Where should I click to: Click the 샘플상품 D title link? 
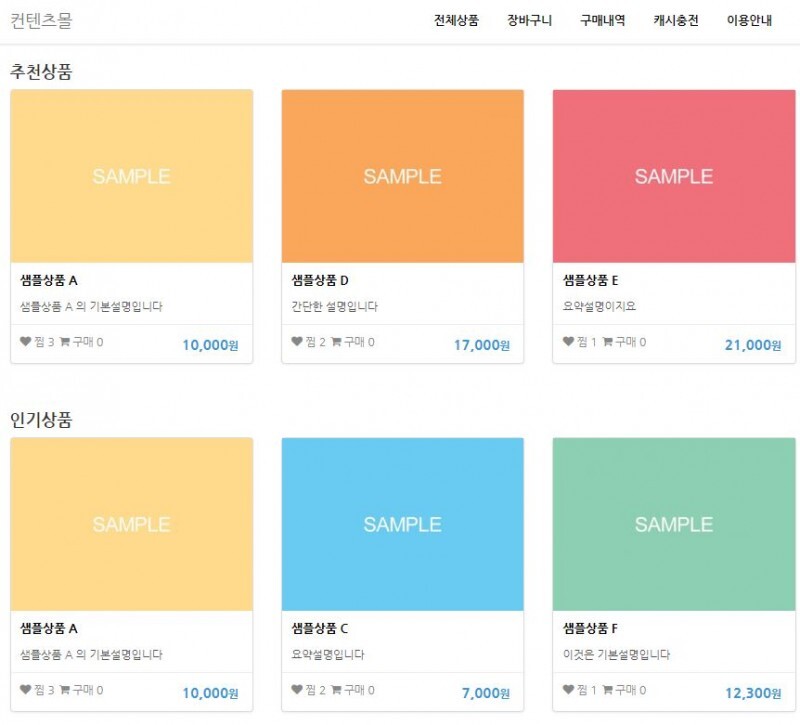click(x=320, y=280)
